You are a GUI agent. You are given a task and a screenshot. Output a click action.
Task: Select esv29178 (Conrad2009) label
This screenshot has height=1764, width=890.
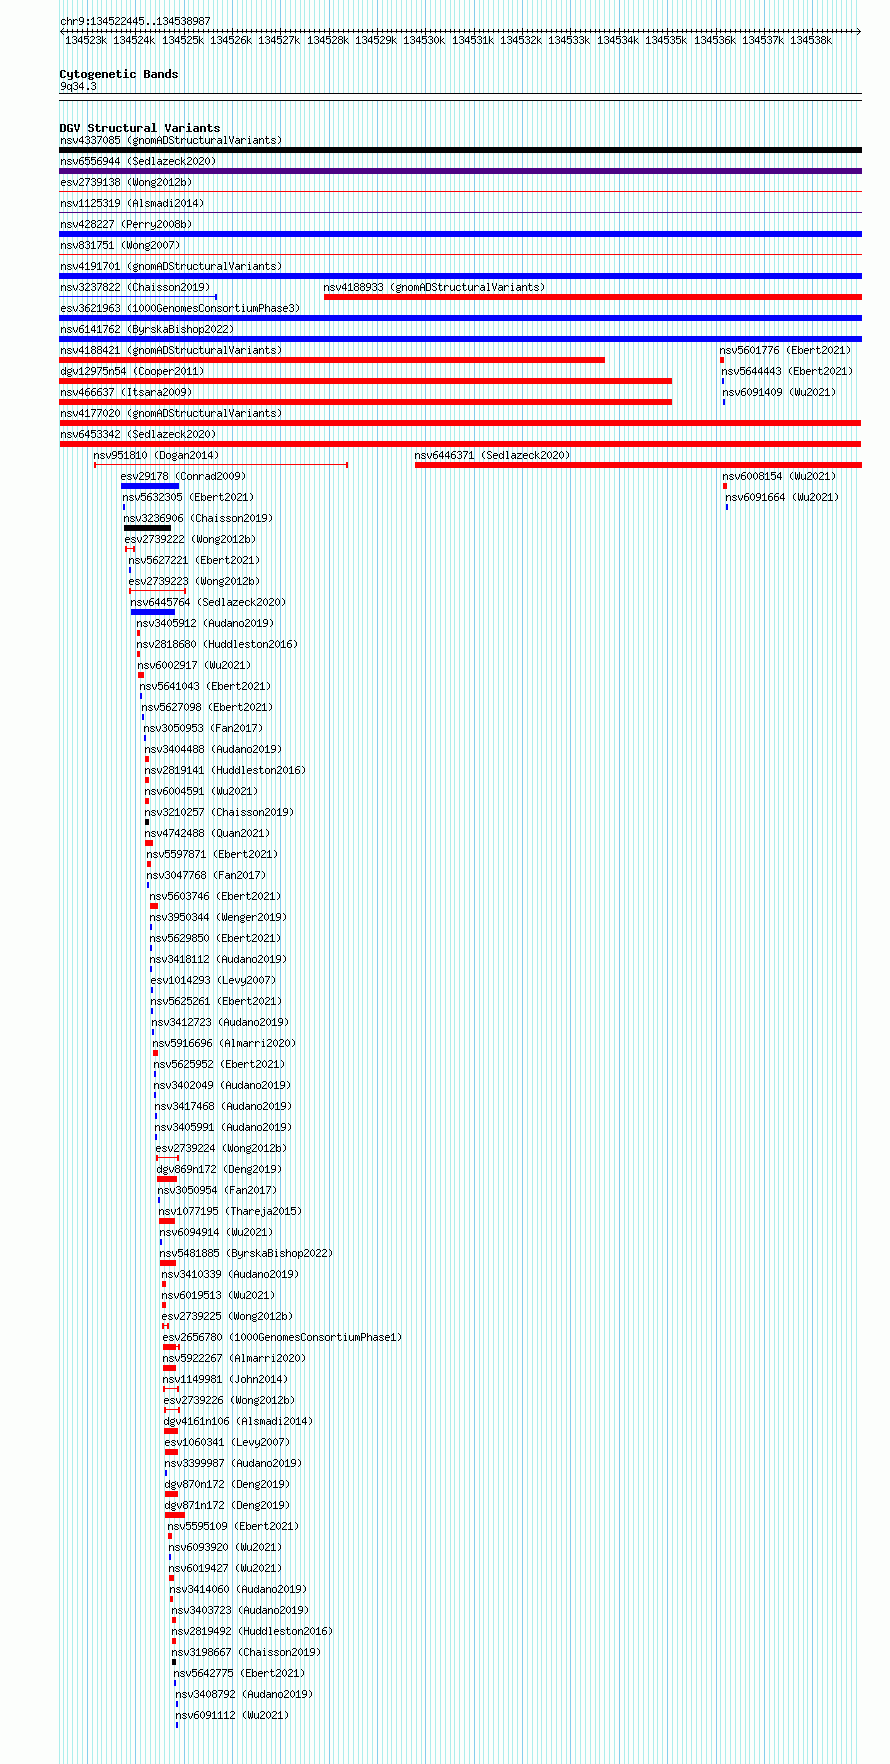pyautogui.click(x=184, y=477)
